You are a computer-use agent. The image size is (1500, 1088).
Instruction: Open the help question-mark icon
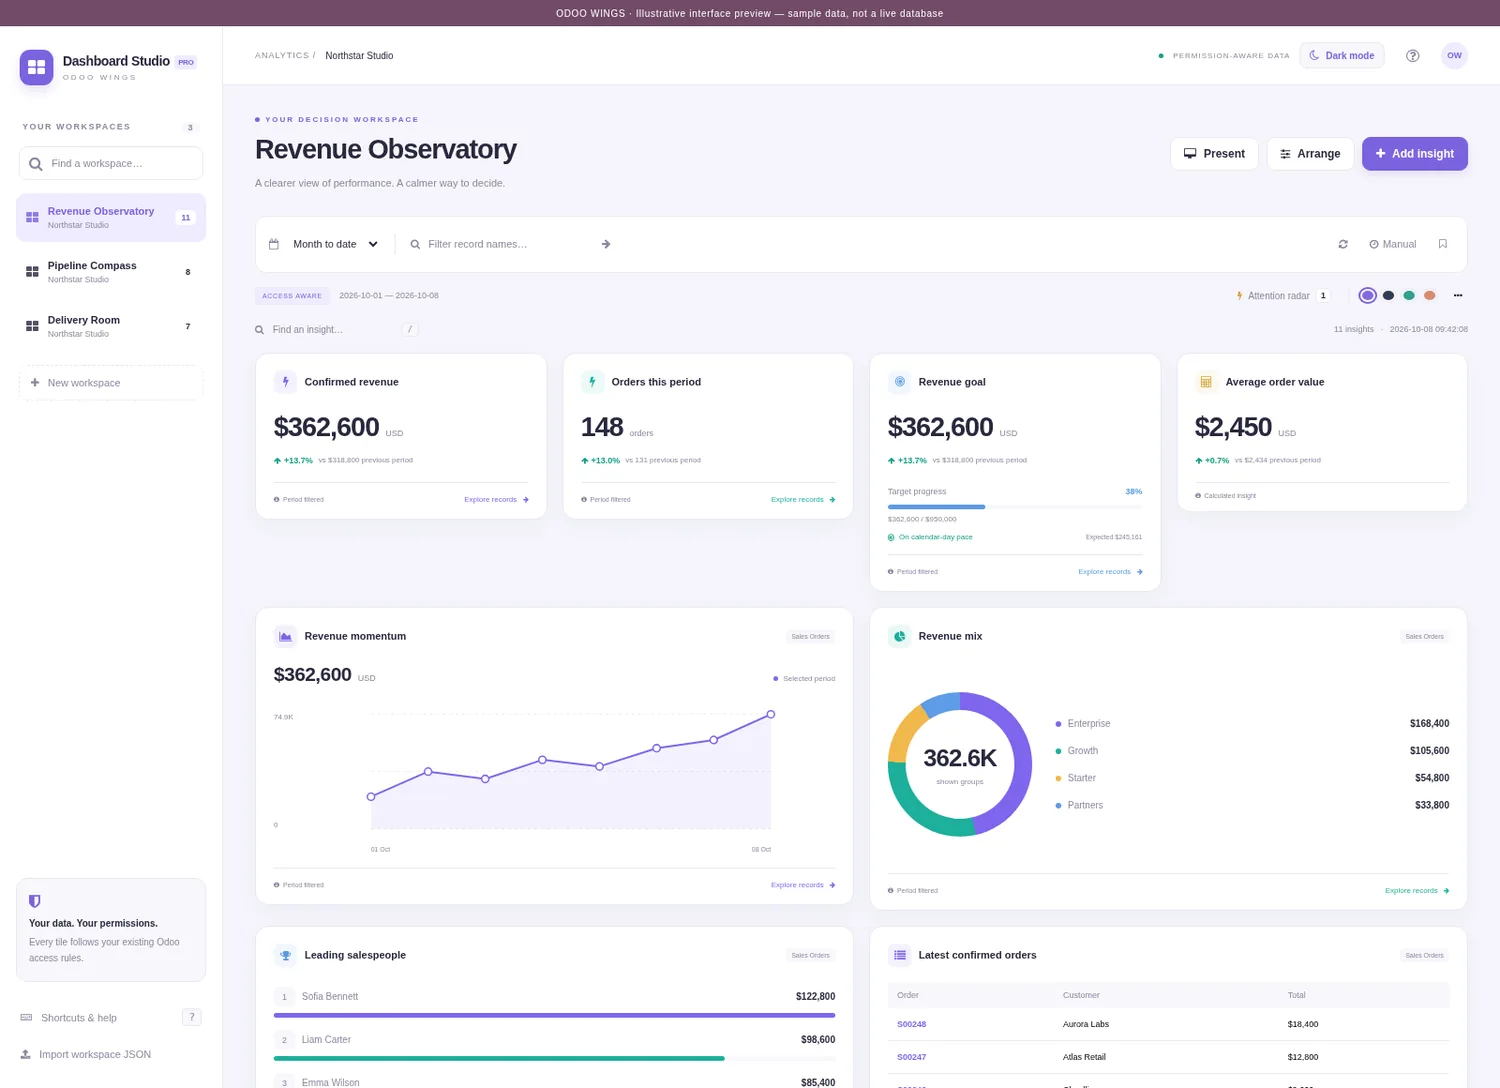click(x=1412, y=56)
